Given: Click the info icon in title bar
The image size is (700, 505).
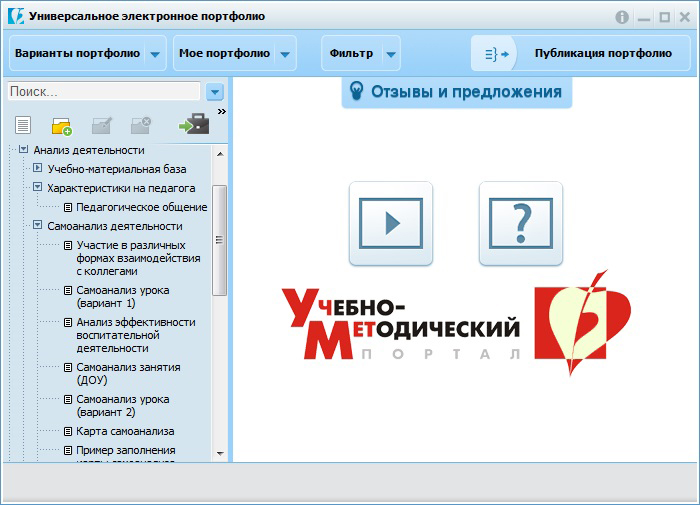Looking at the screenshot, I should (622, 17).
